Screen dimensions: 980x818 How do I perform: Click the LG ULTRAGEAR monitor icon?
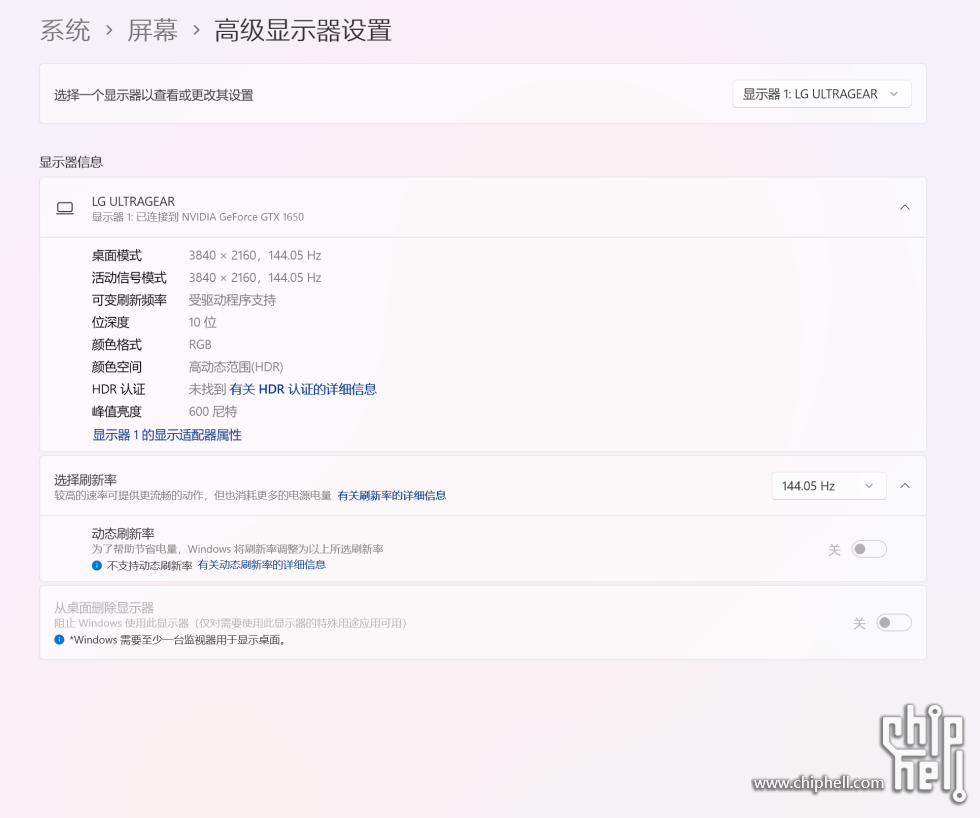click(65, 208)
